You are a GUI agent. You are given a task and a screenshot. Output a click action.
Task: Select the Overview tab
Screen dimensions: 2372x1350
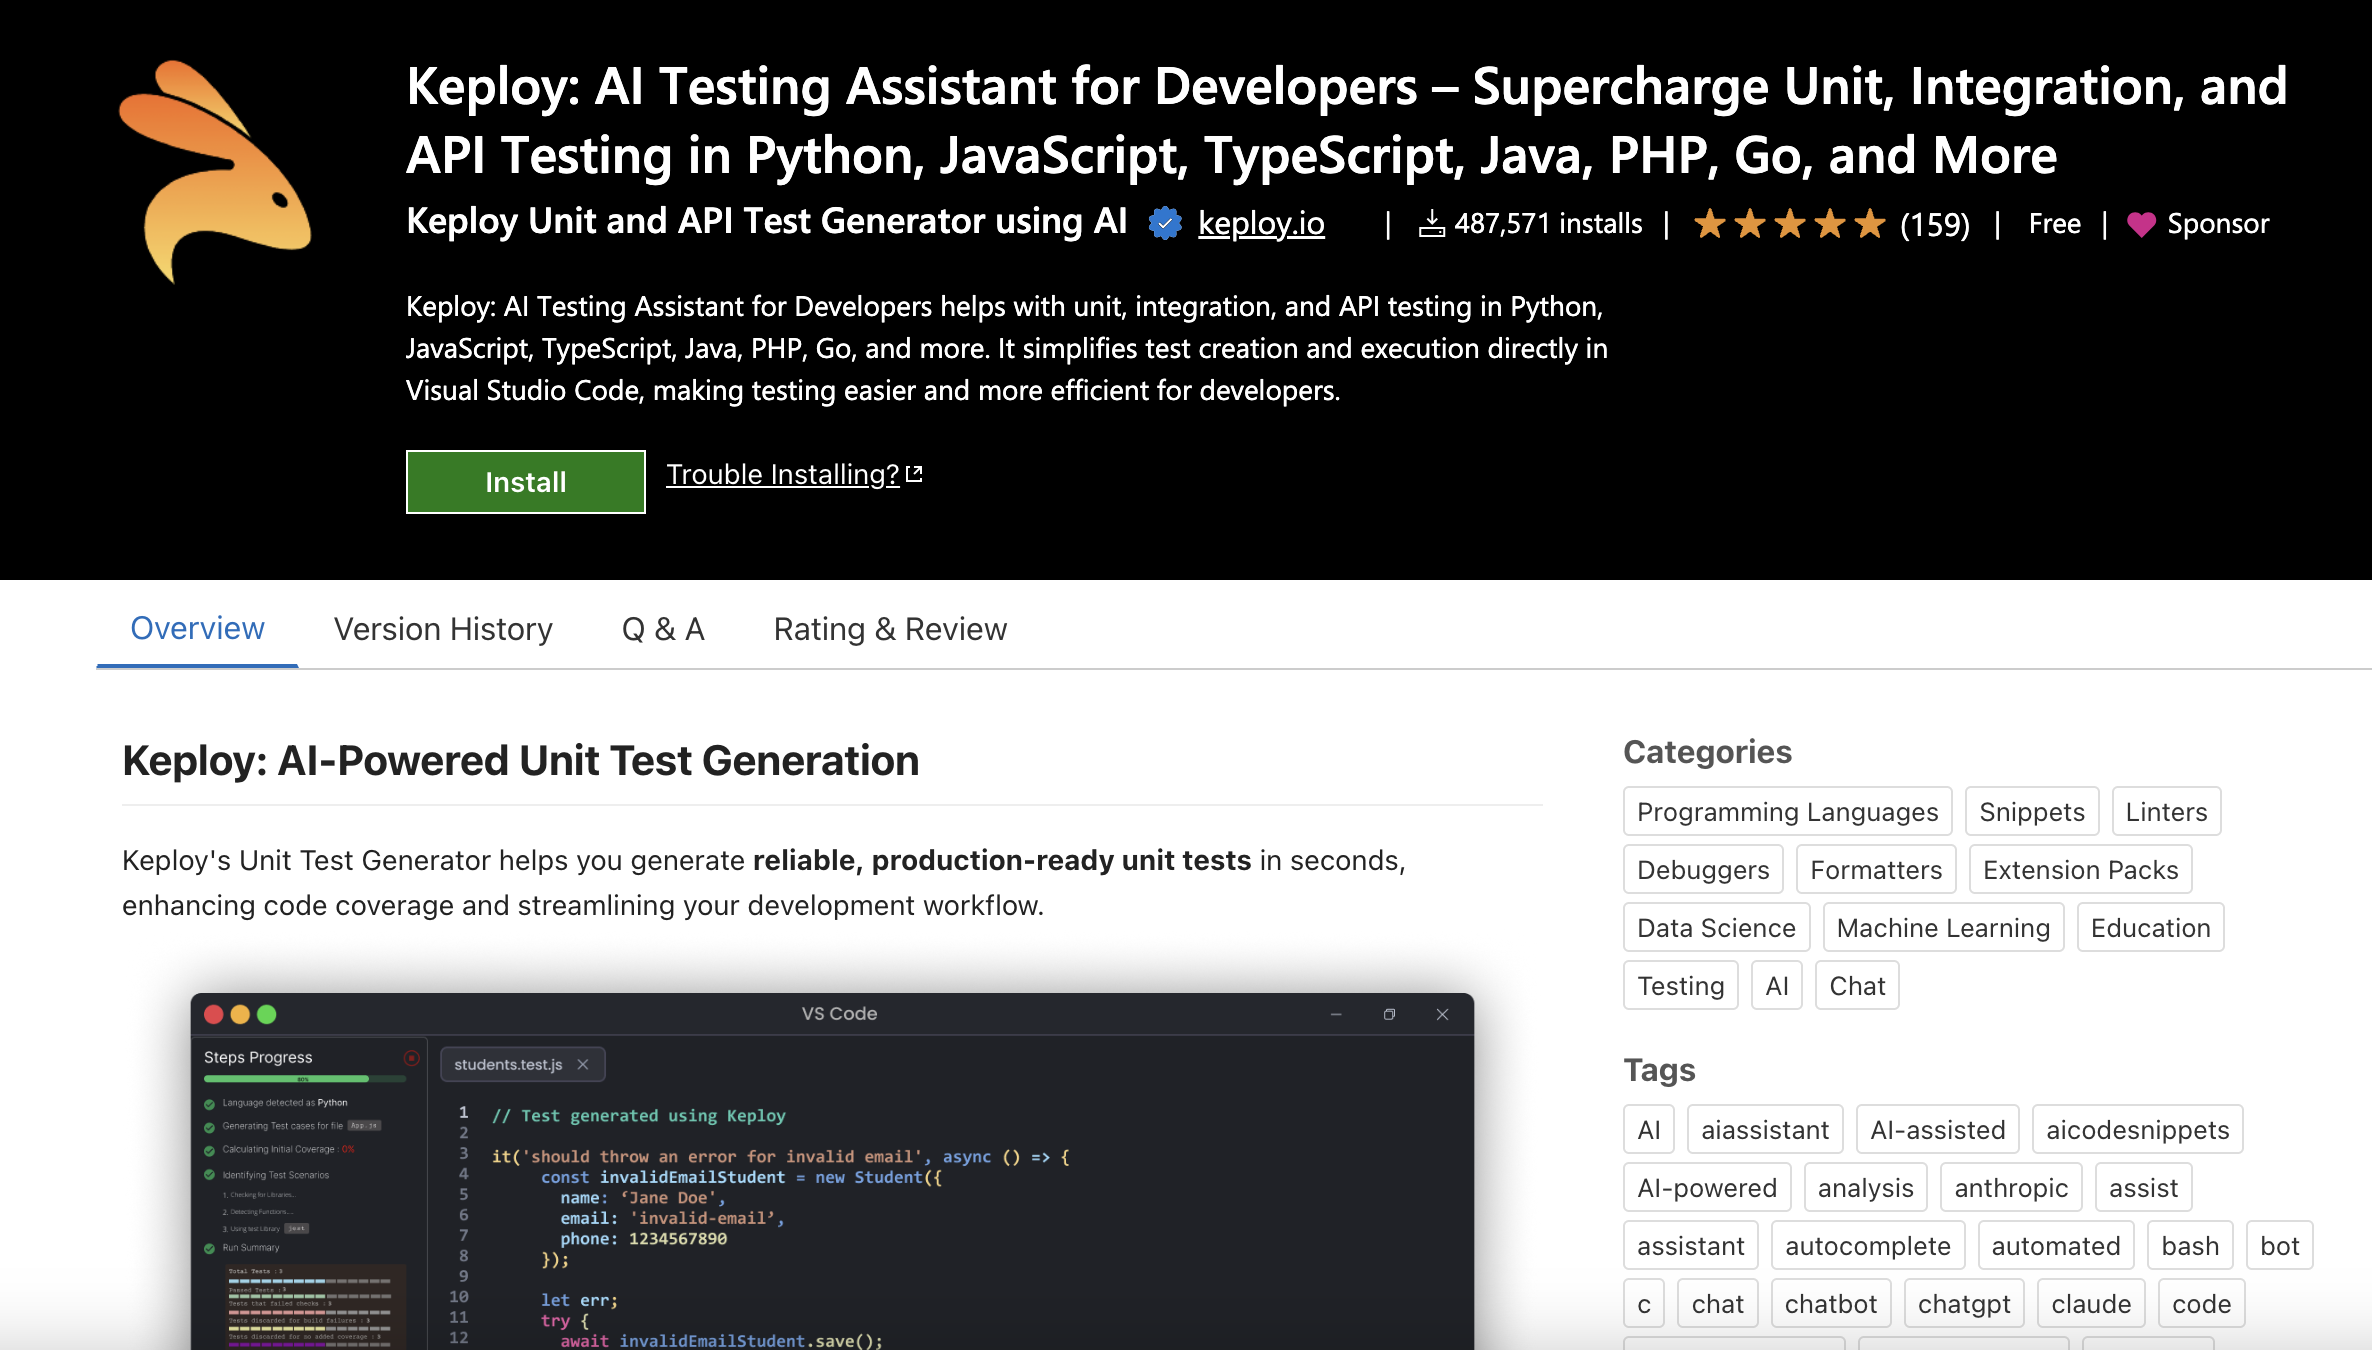pyautogui.click(x=197, y=629)
